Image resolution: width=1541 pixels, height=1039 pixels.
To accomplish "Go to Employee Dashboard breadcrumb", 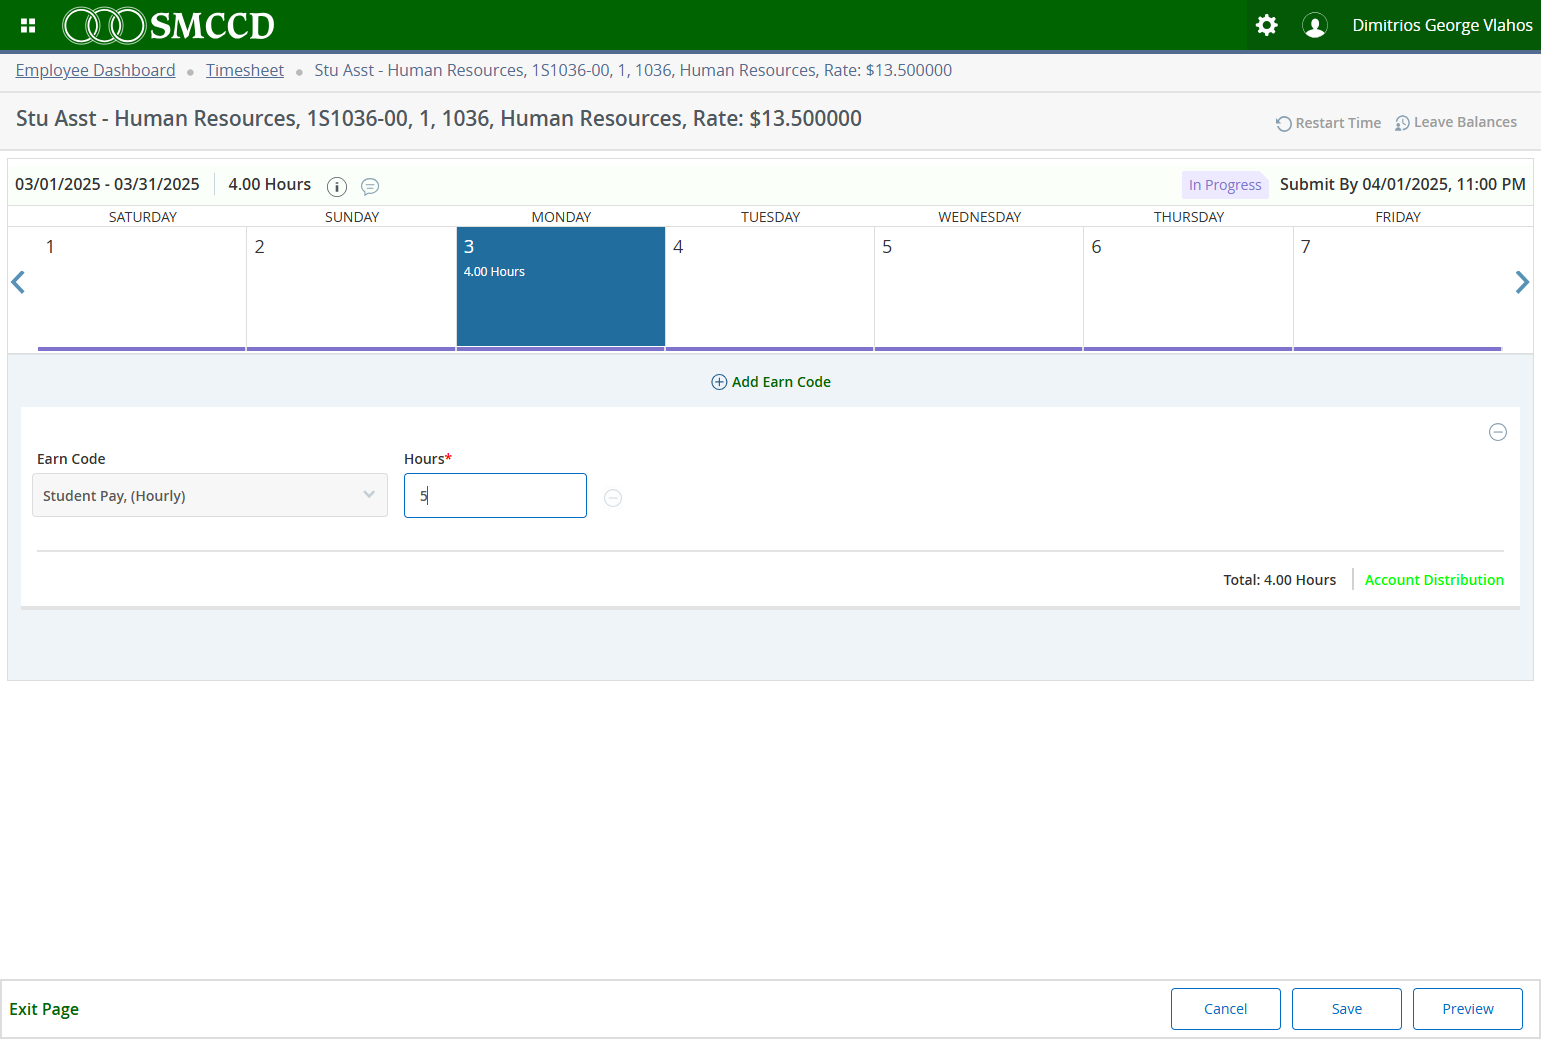I will click(x=95, y=70).
